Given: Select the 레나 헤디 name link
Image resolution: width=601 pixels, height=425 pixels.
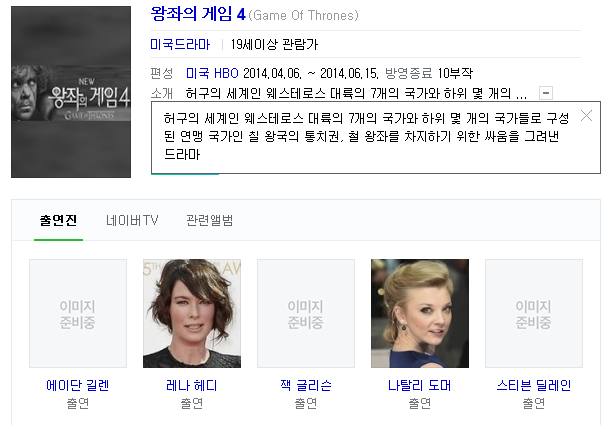Looking at the screenshot, I should [192, 385].
